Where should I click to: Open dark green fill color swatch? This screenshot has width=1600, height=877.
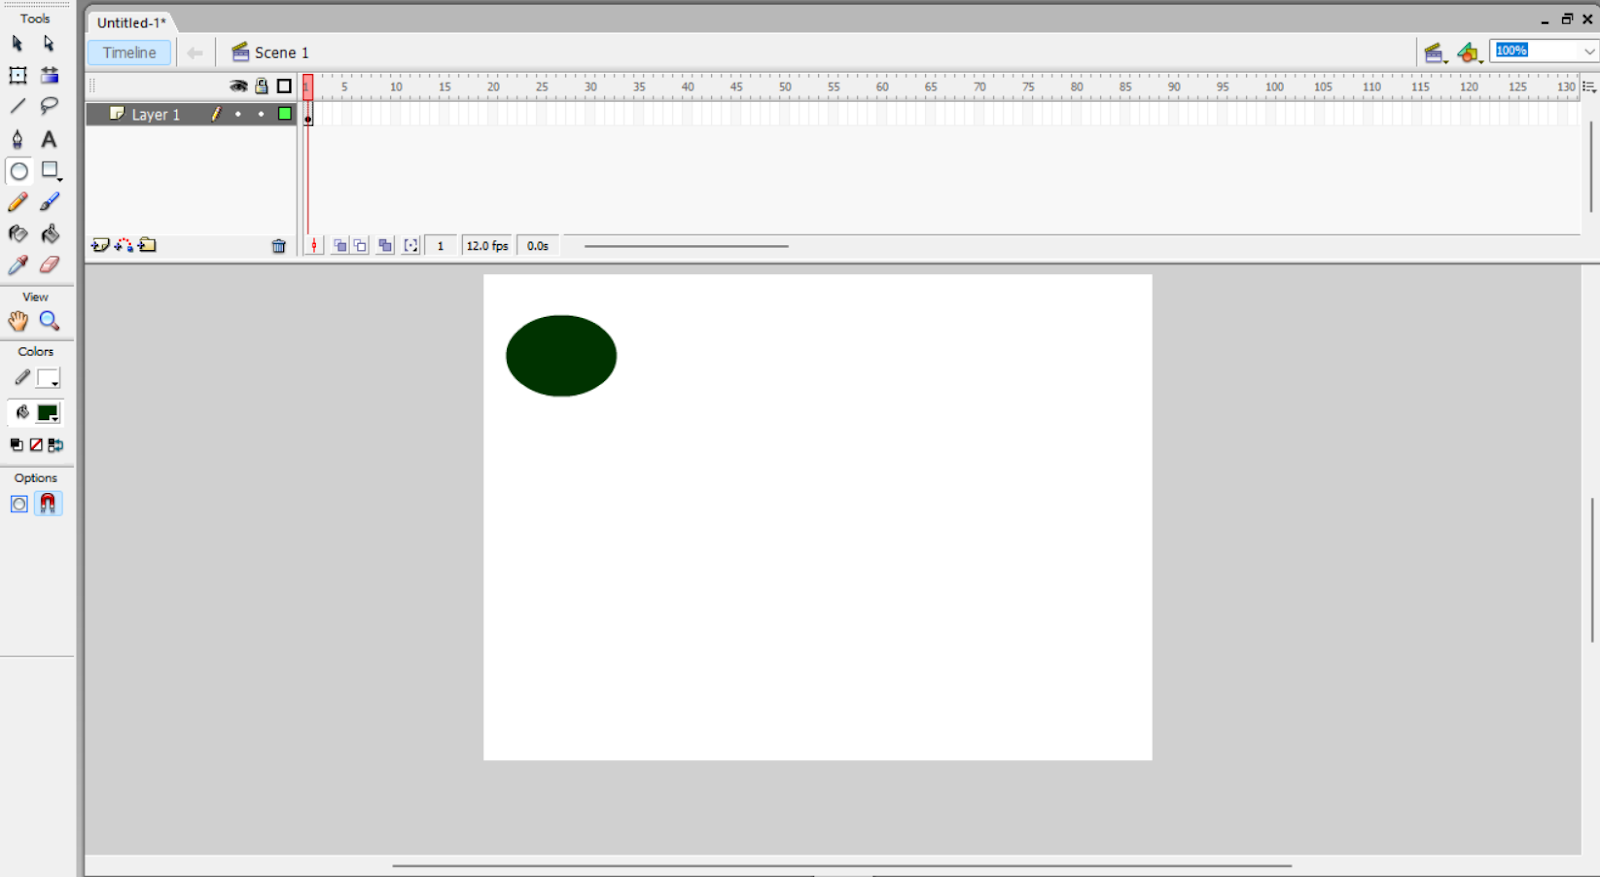point(48,413)
